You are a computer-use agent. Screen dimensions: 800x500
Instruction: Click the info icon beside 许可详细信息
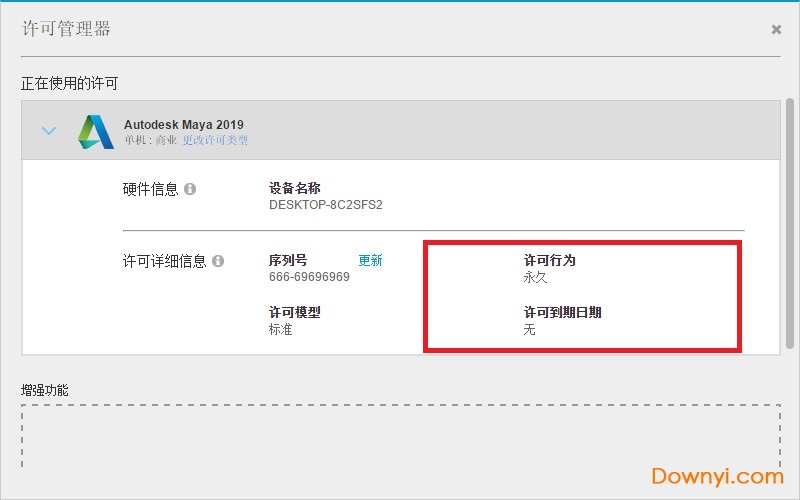click(218, 261)
